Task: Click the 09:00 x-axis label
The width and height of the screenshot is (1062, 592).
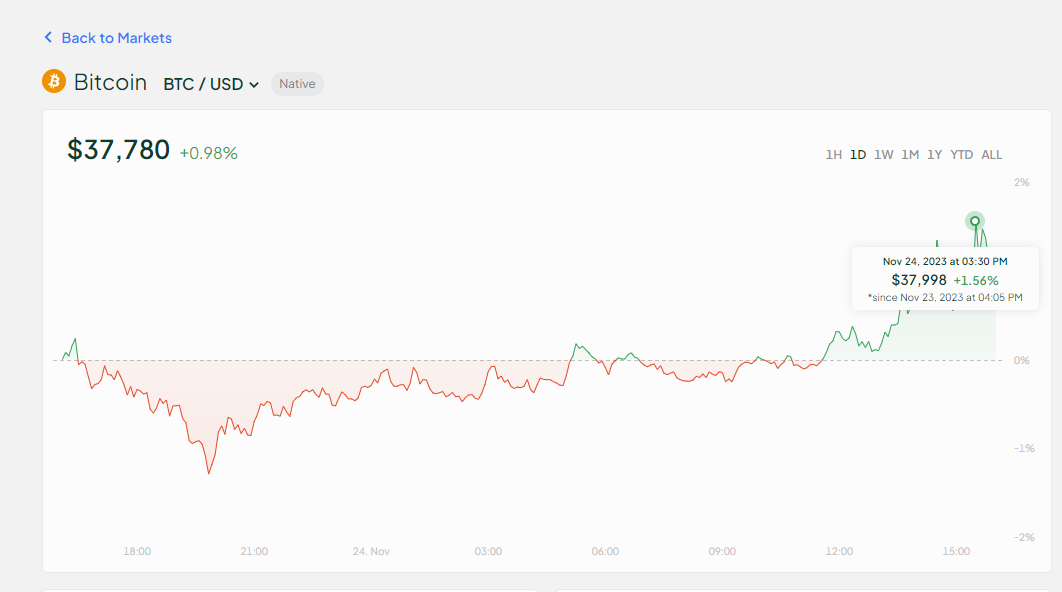Action: coord(722,551)
